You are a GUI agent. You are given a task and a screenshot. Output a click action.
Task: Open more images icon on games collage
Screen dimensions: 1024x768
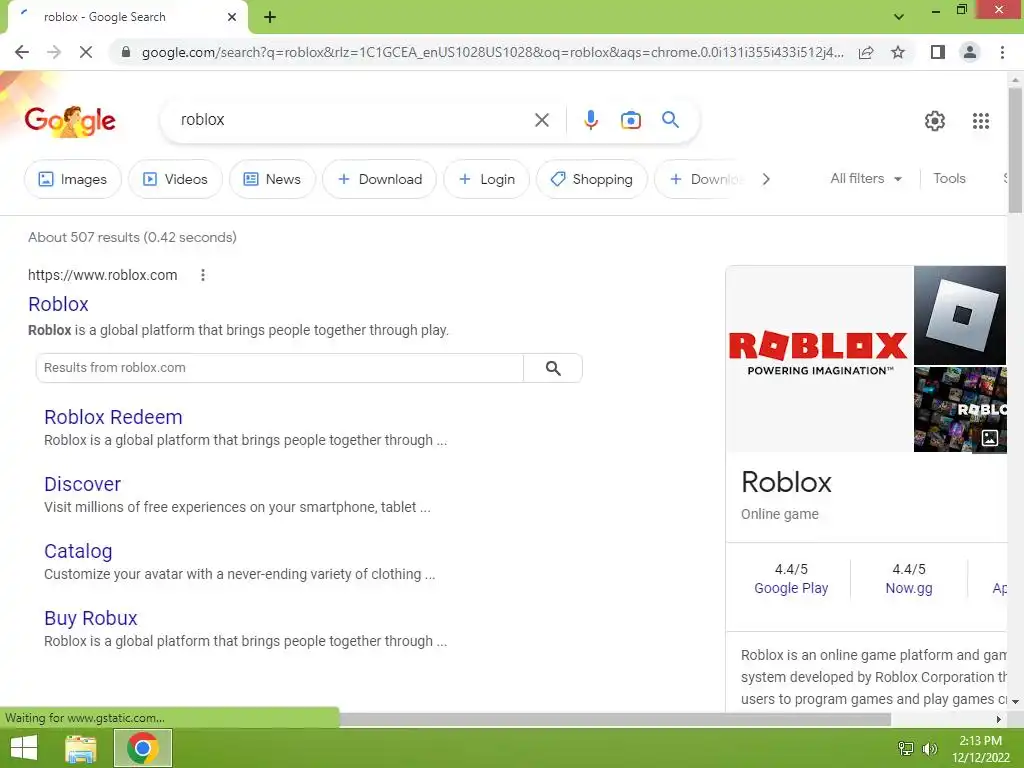click(x=990, y=438)
